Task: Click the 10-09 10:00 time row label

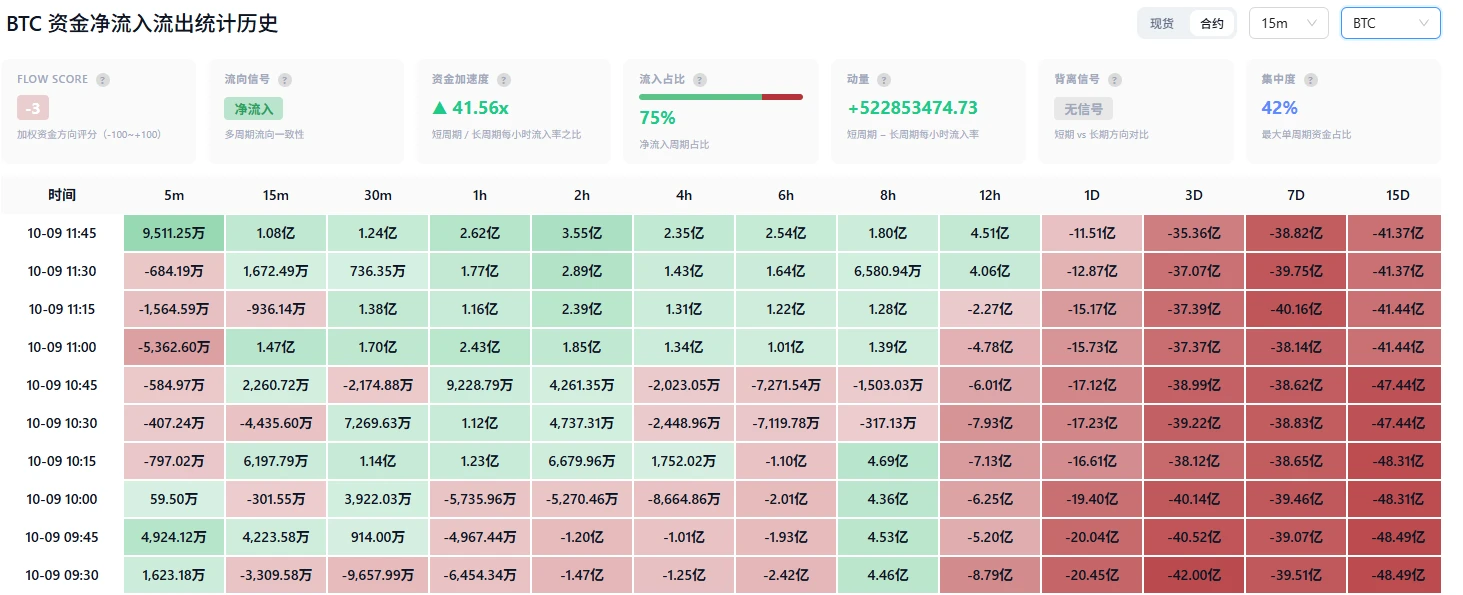Action: click(62, 499)
